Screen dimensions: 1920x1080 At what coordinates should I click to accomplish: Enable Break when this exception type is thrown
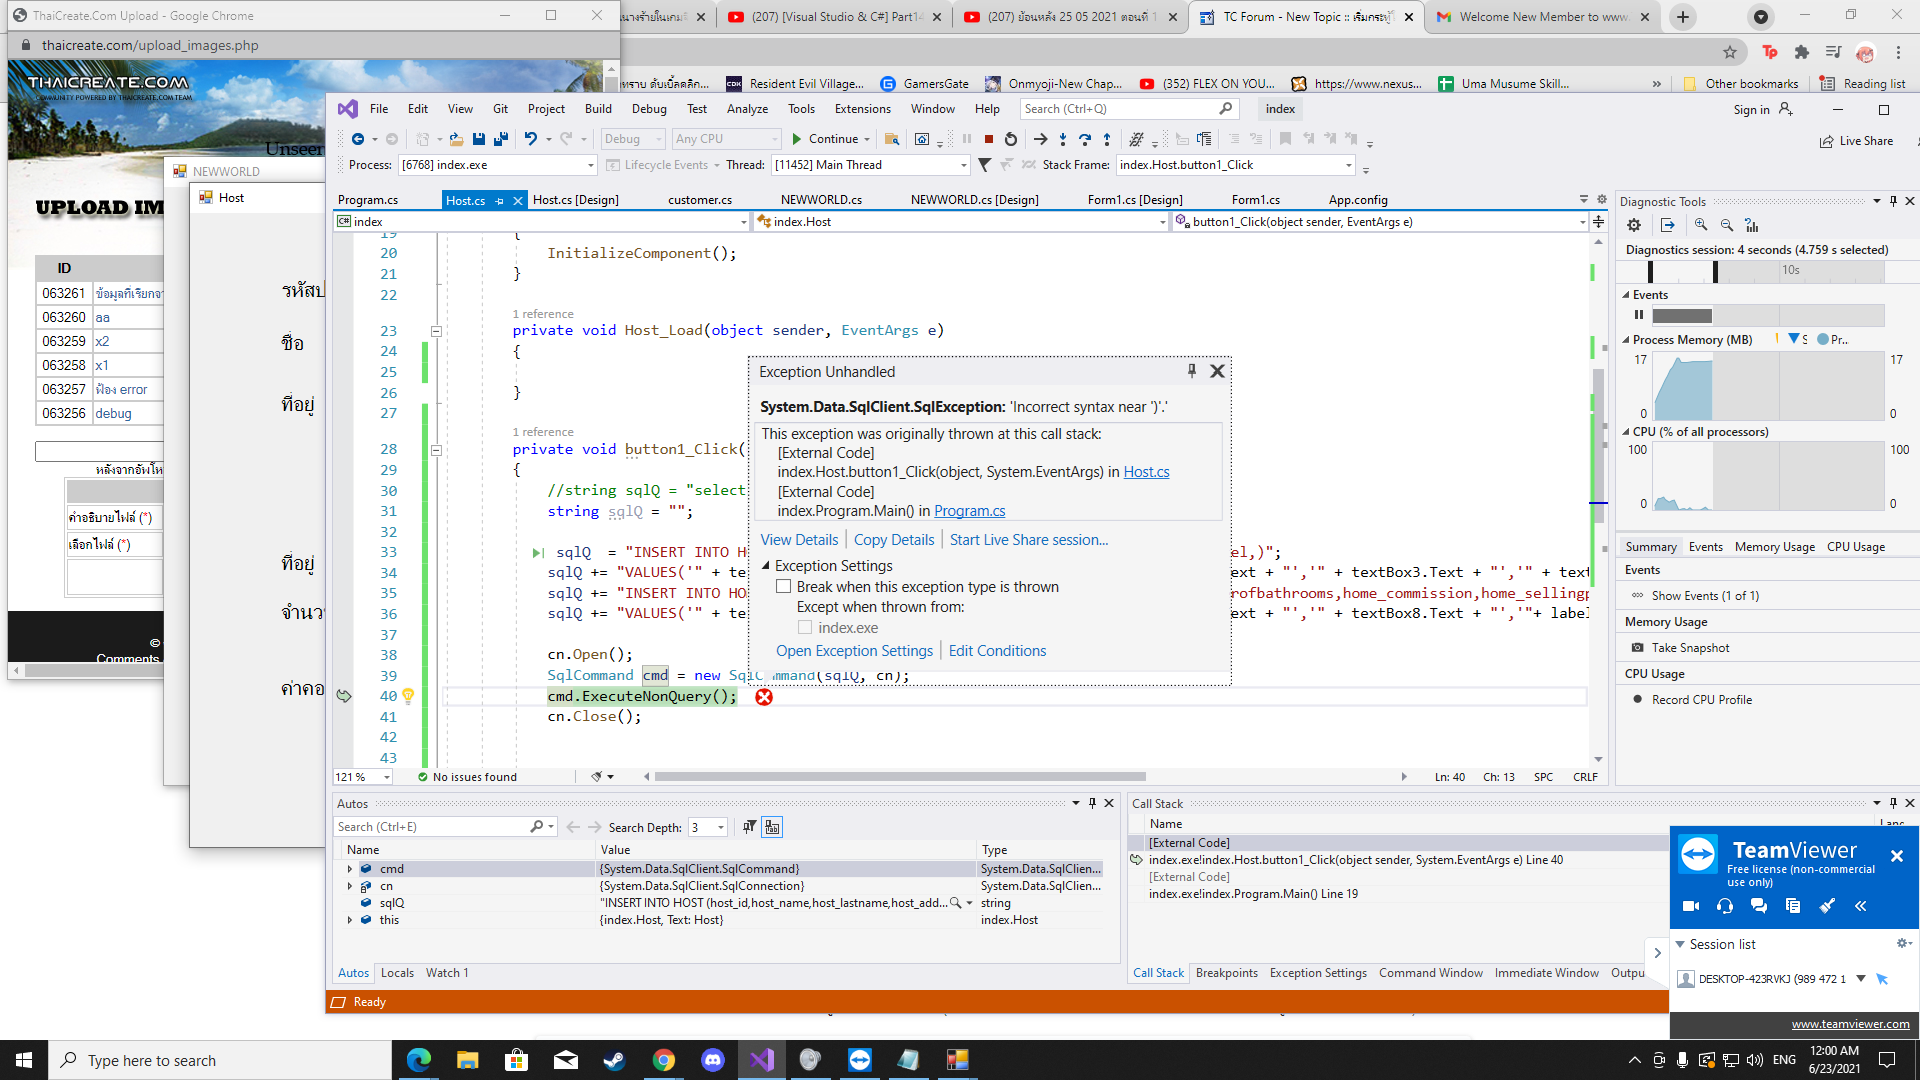pos(784,587)
